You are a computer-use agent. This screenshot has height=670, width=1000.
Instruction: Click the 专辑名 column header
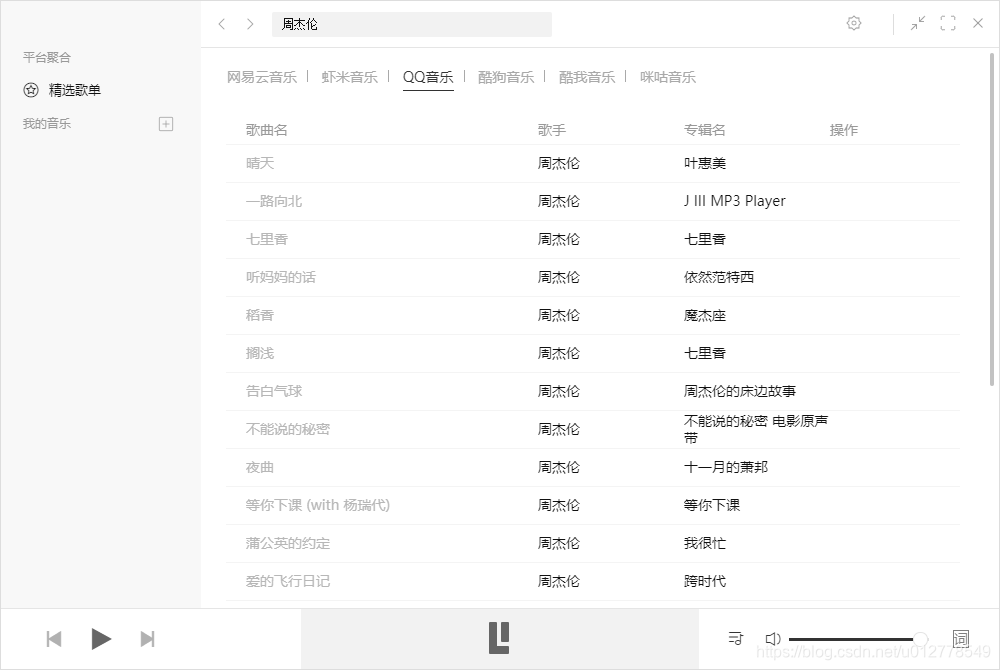click(x=705, y=130)
